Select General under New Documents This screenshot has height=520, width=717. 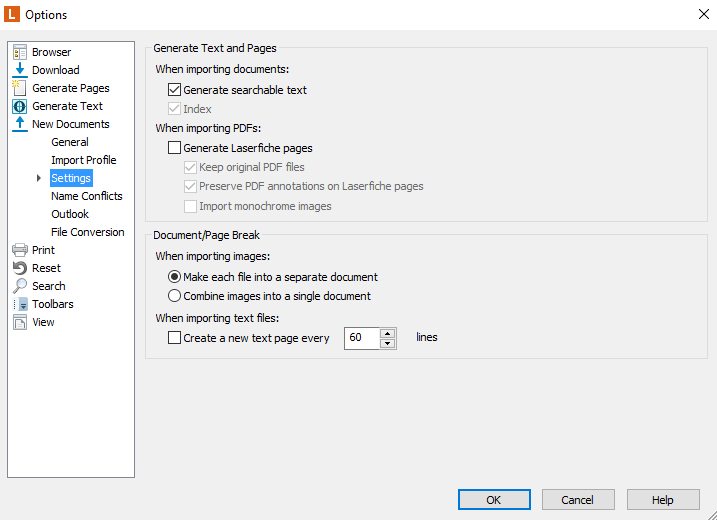(x=70, y=142)
